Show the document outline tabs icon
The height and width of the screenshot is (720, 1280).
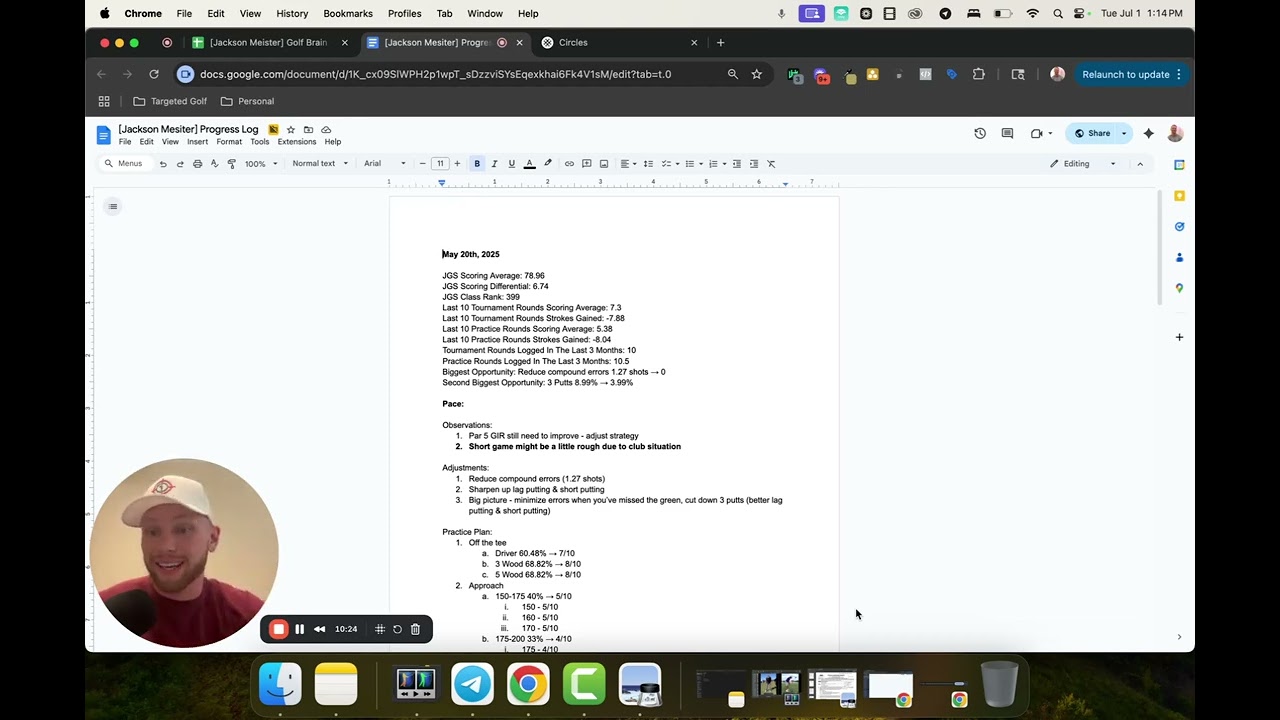click(x=113, y=207)
